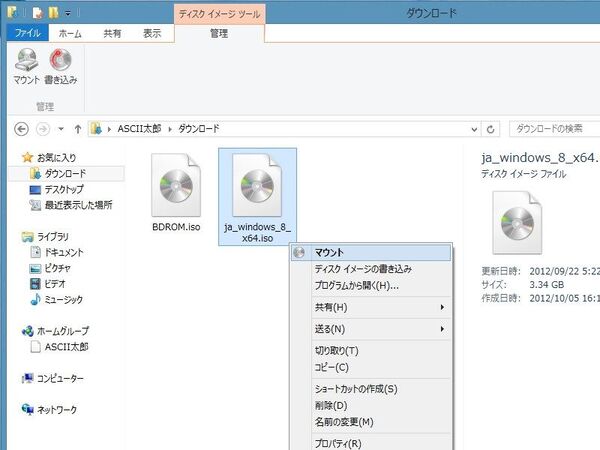
Task: Select コンピューター in navigation pane
Action: point(53,379)
